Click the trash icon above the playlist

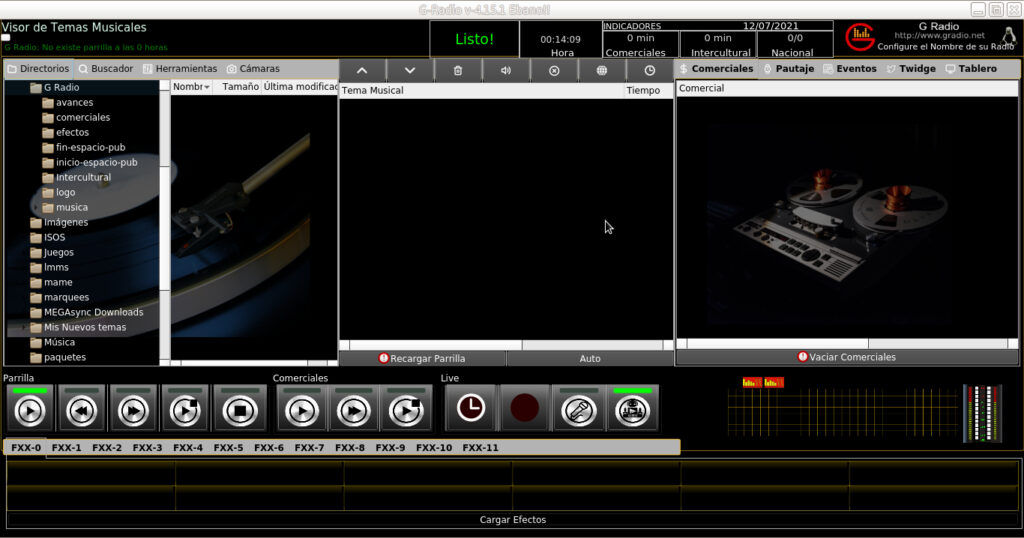tap(458, 70)
